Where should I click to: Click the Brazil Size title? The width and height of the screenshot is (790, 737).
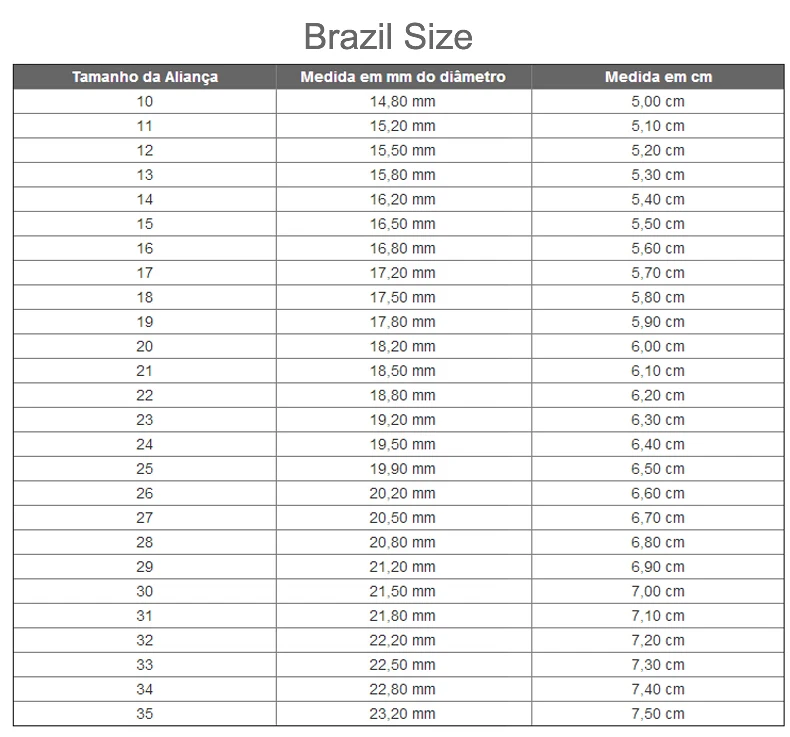coord(388,37)
